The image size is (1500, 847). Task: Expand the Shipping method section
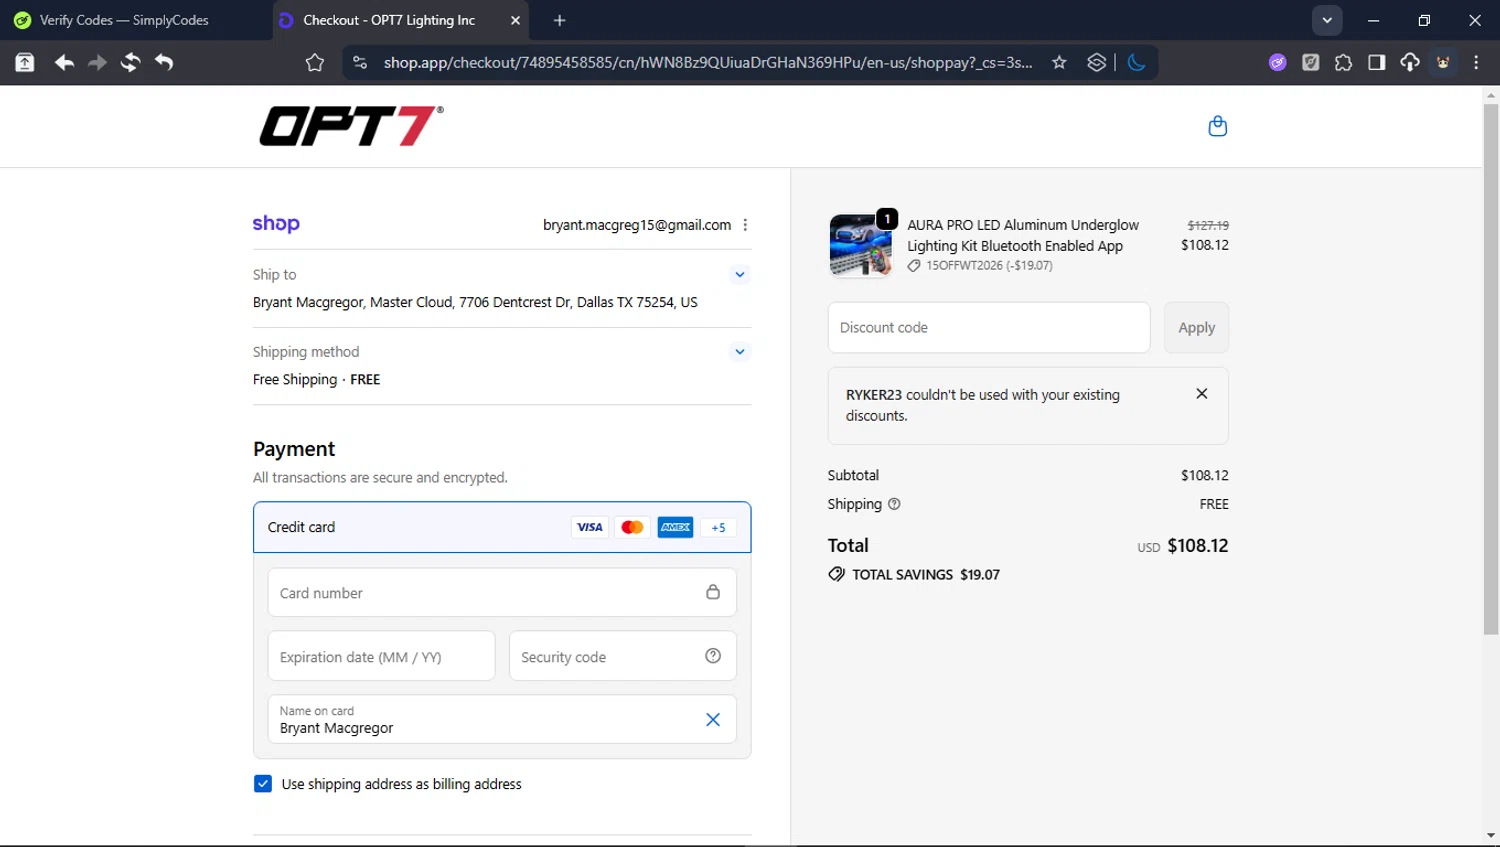740,351
